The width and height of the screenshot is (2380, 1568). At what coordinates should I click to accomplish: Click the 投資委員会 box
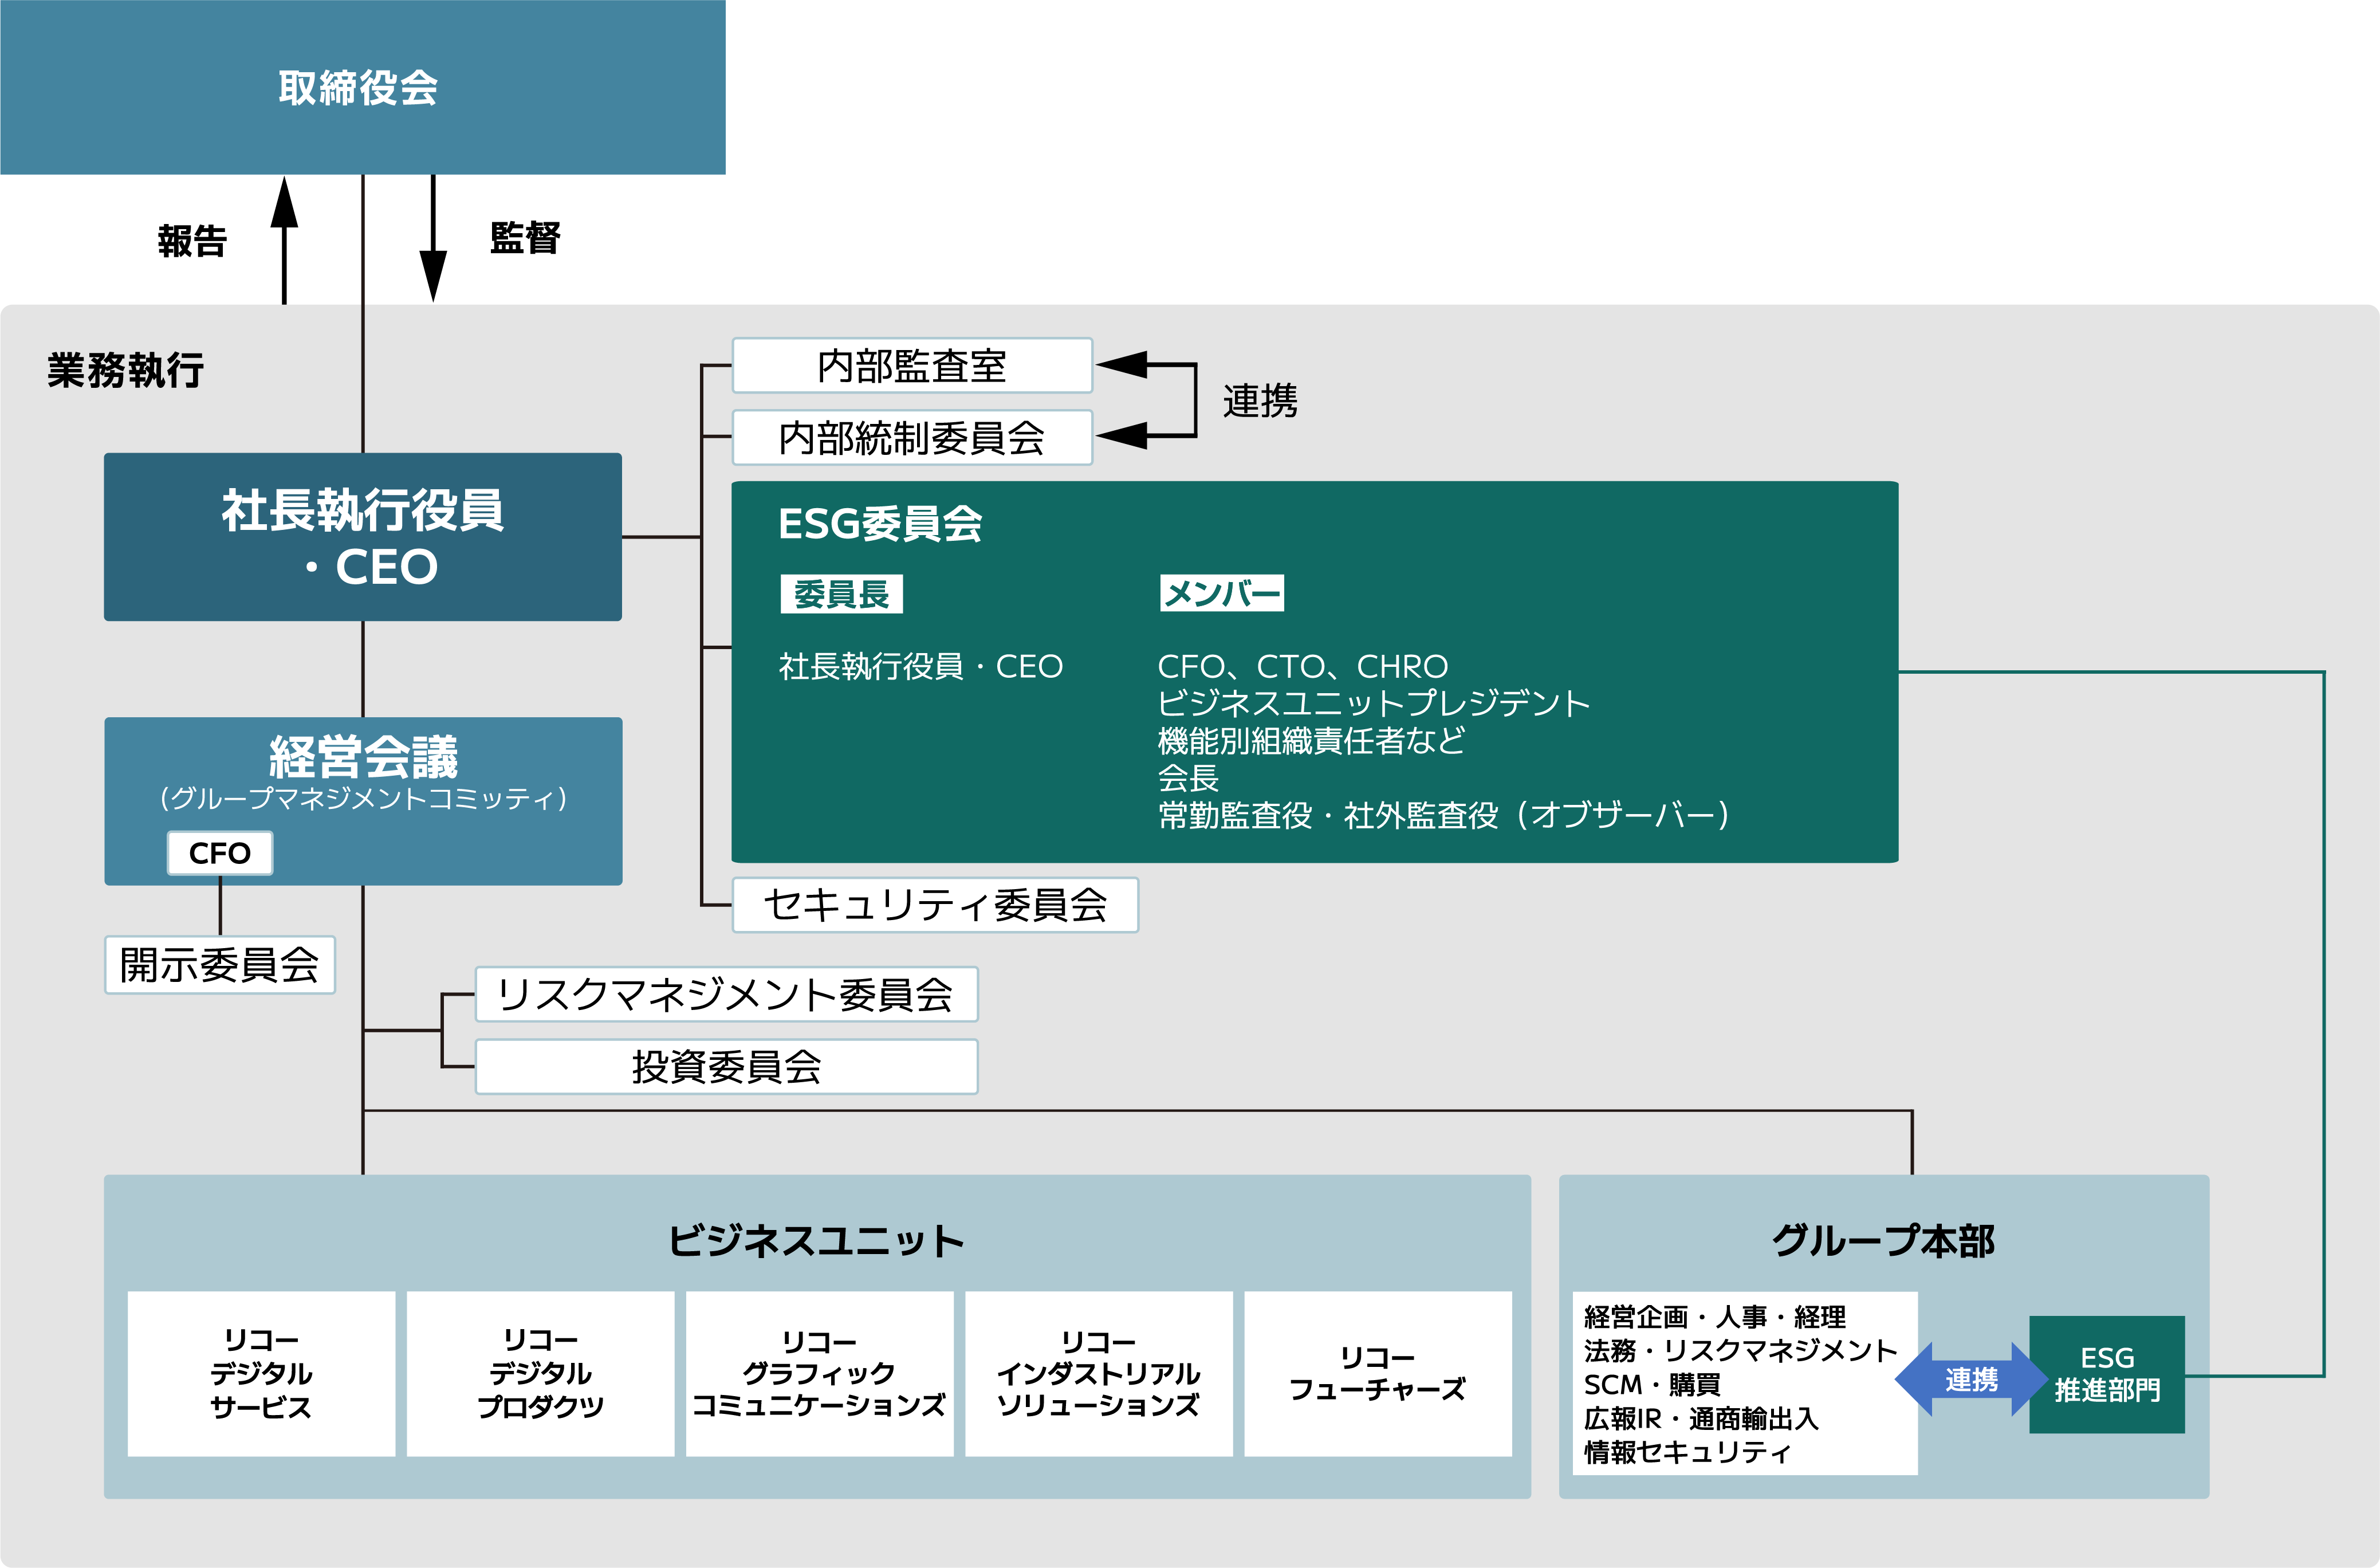click(727, 1067)
